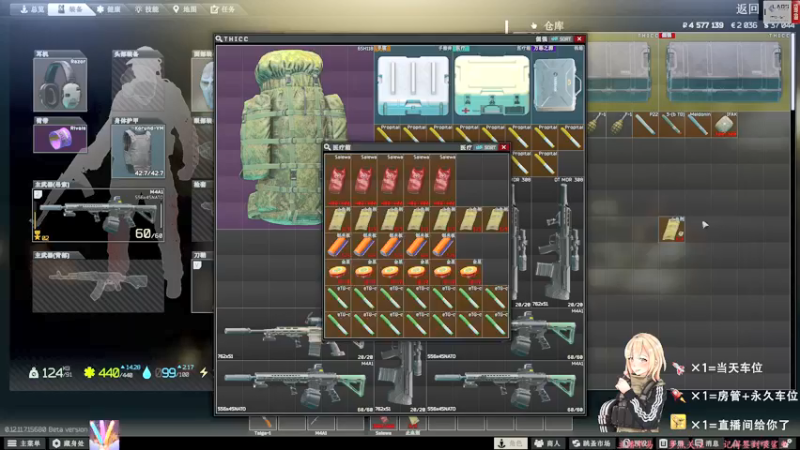800x450 pixels.
Task: Select the P22 injector in stash
Action: click(645, 124)
